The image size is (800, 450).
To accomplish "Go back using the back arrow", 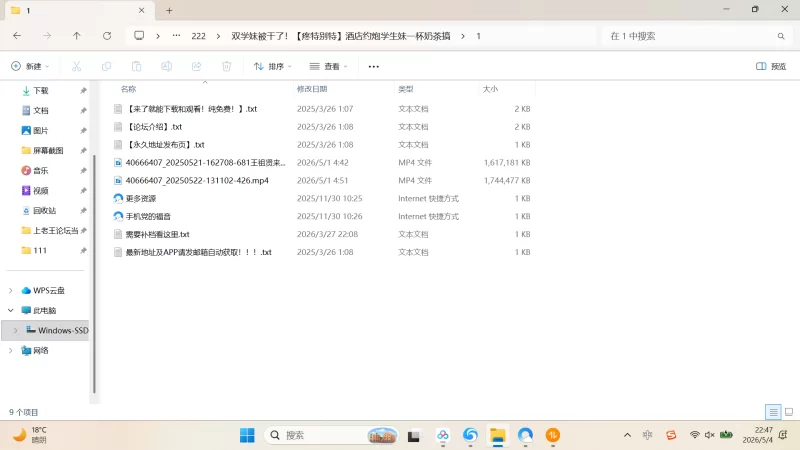I will point(17,36).
